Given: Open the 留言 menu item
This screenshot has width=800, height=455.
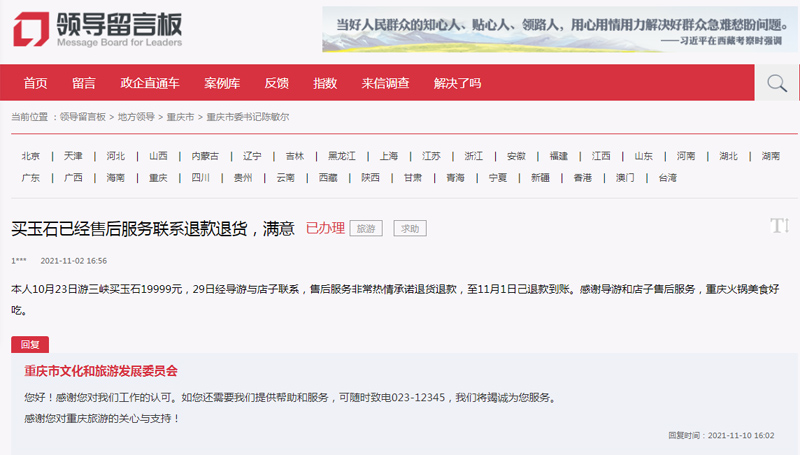Looking at the screenshot, I should click(84, 83).
